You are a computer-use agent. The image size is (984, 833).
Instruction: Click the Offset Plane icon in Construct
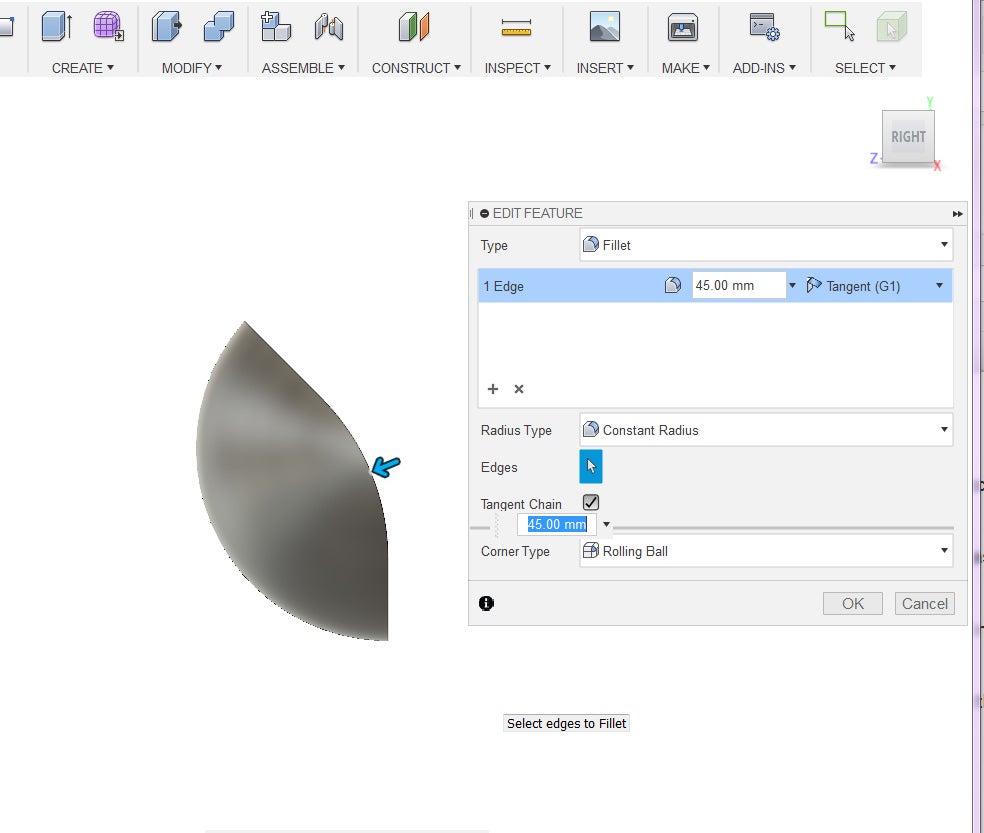point(414,27)
